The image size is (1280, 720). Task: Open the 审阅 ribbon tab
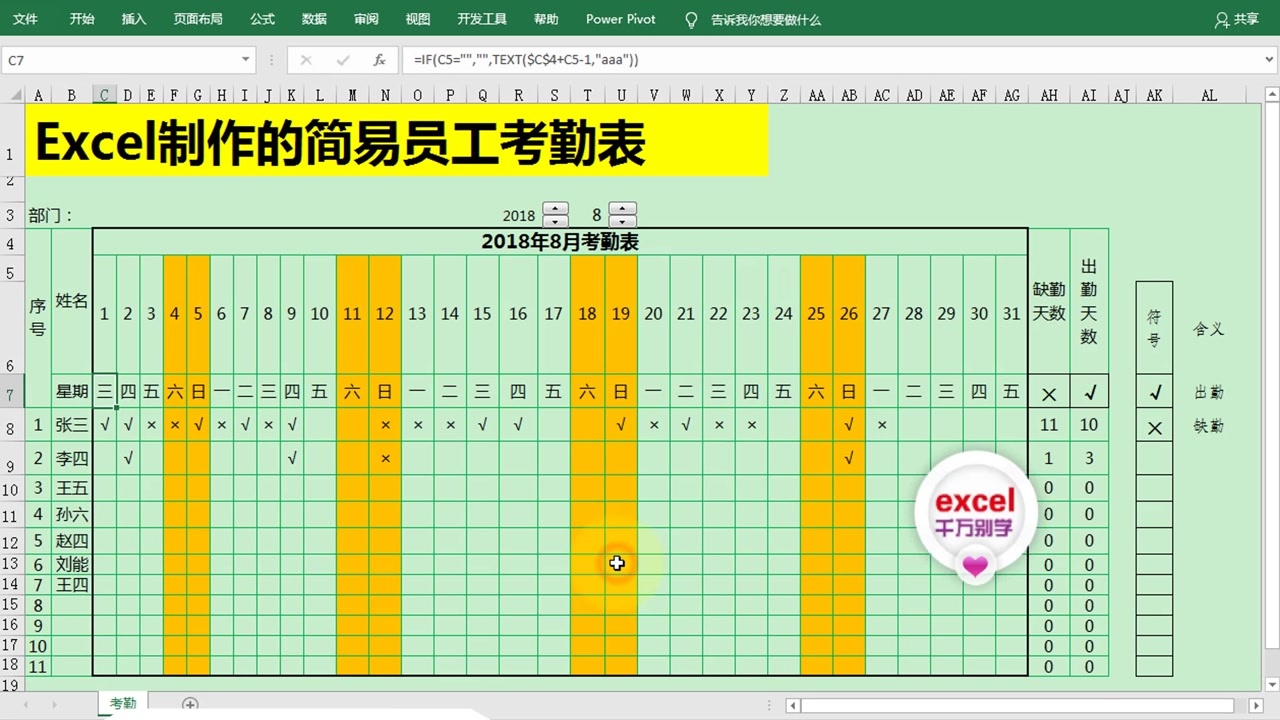[x=366, y=19]
